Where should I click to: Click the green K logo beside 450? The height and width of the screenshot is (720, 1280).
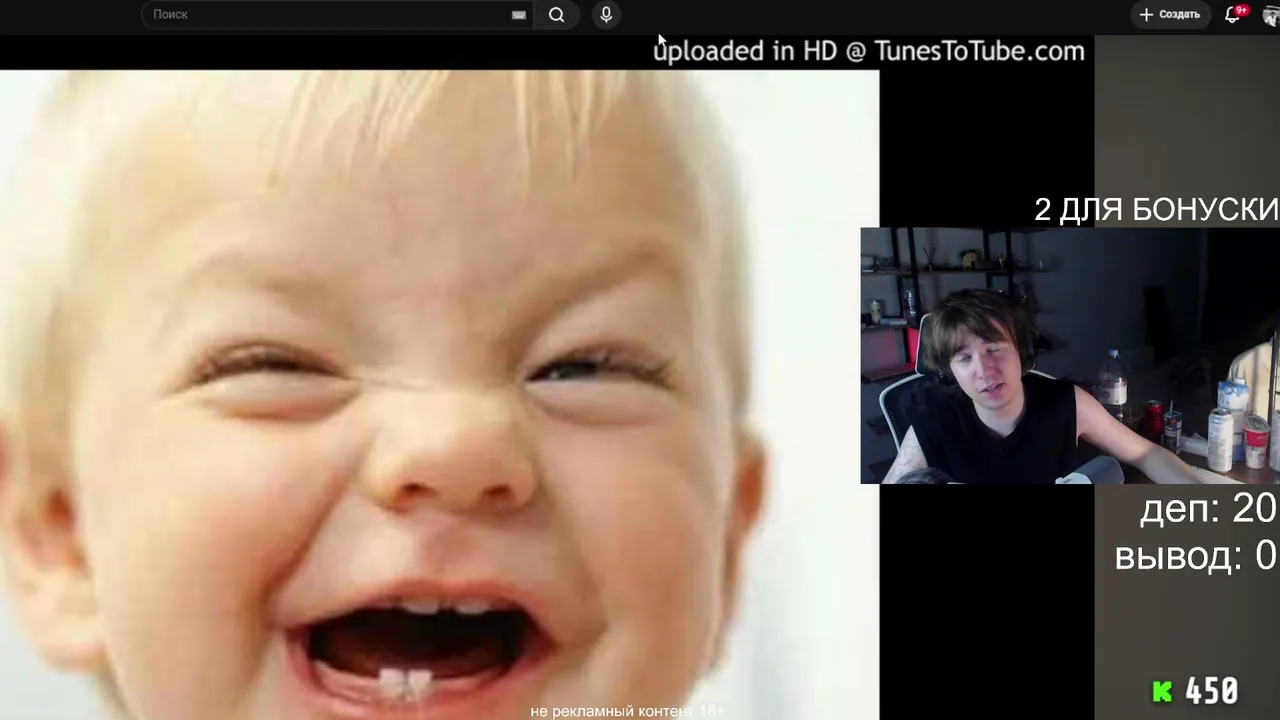click(x=1162, y=691)
